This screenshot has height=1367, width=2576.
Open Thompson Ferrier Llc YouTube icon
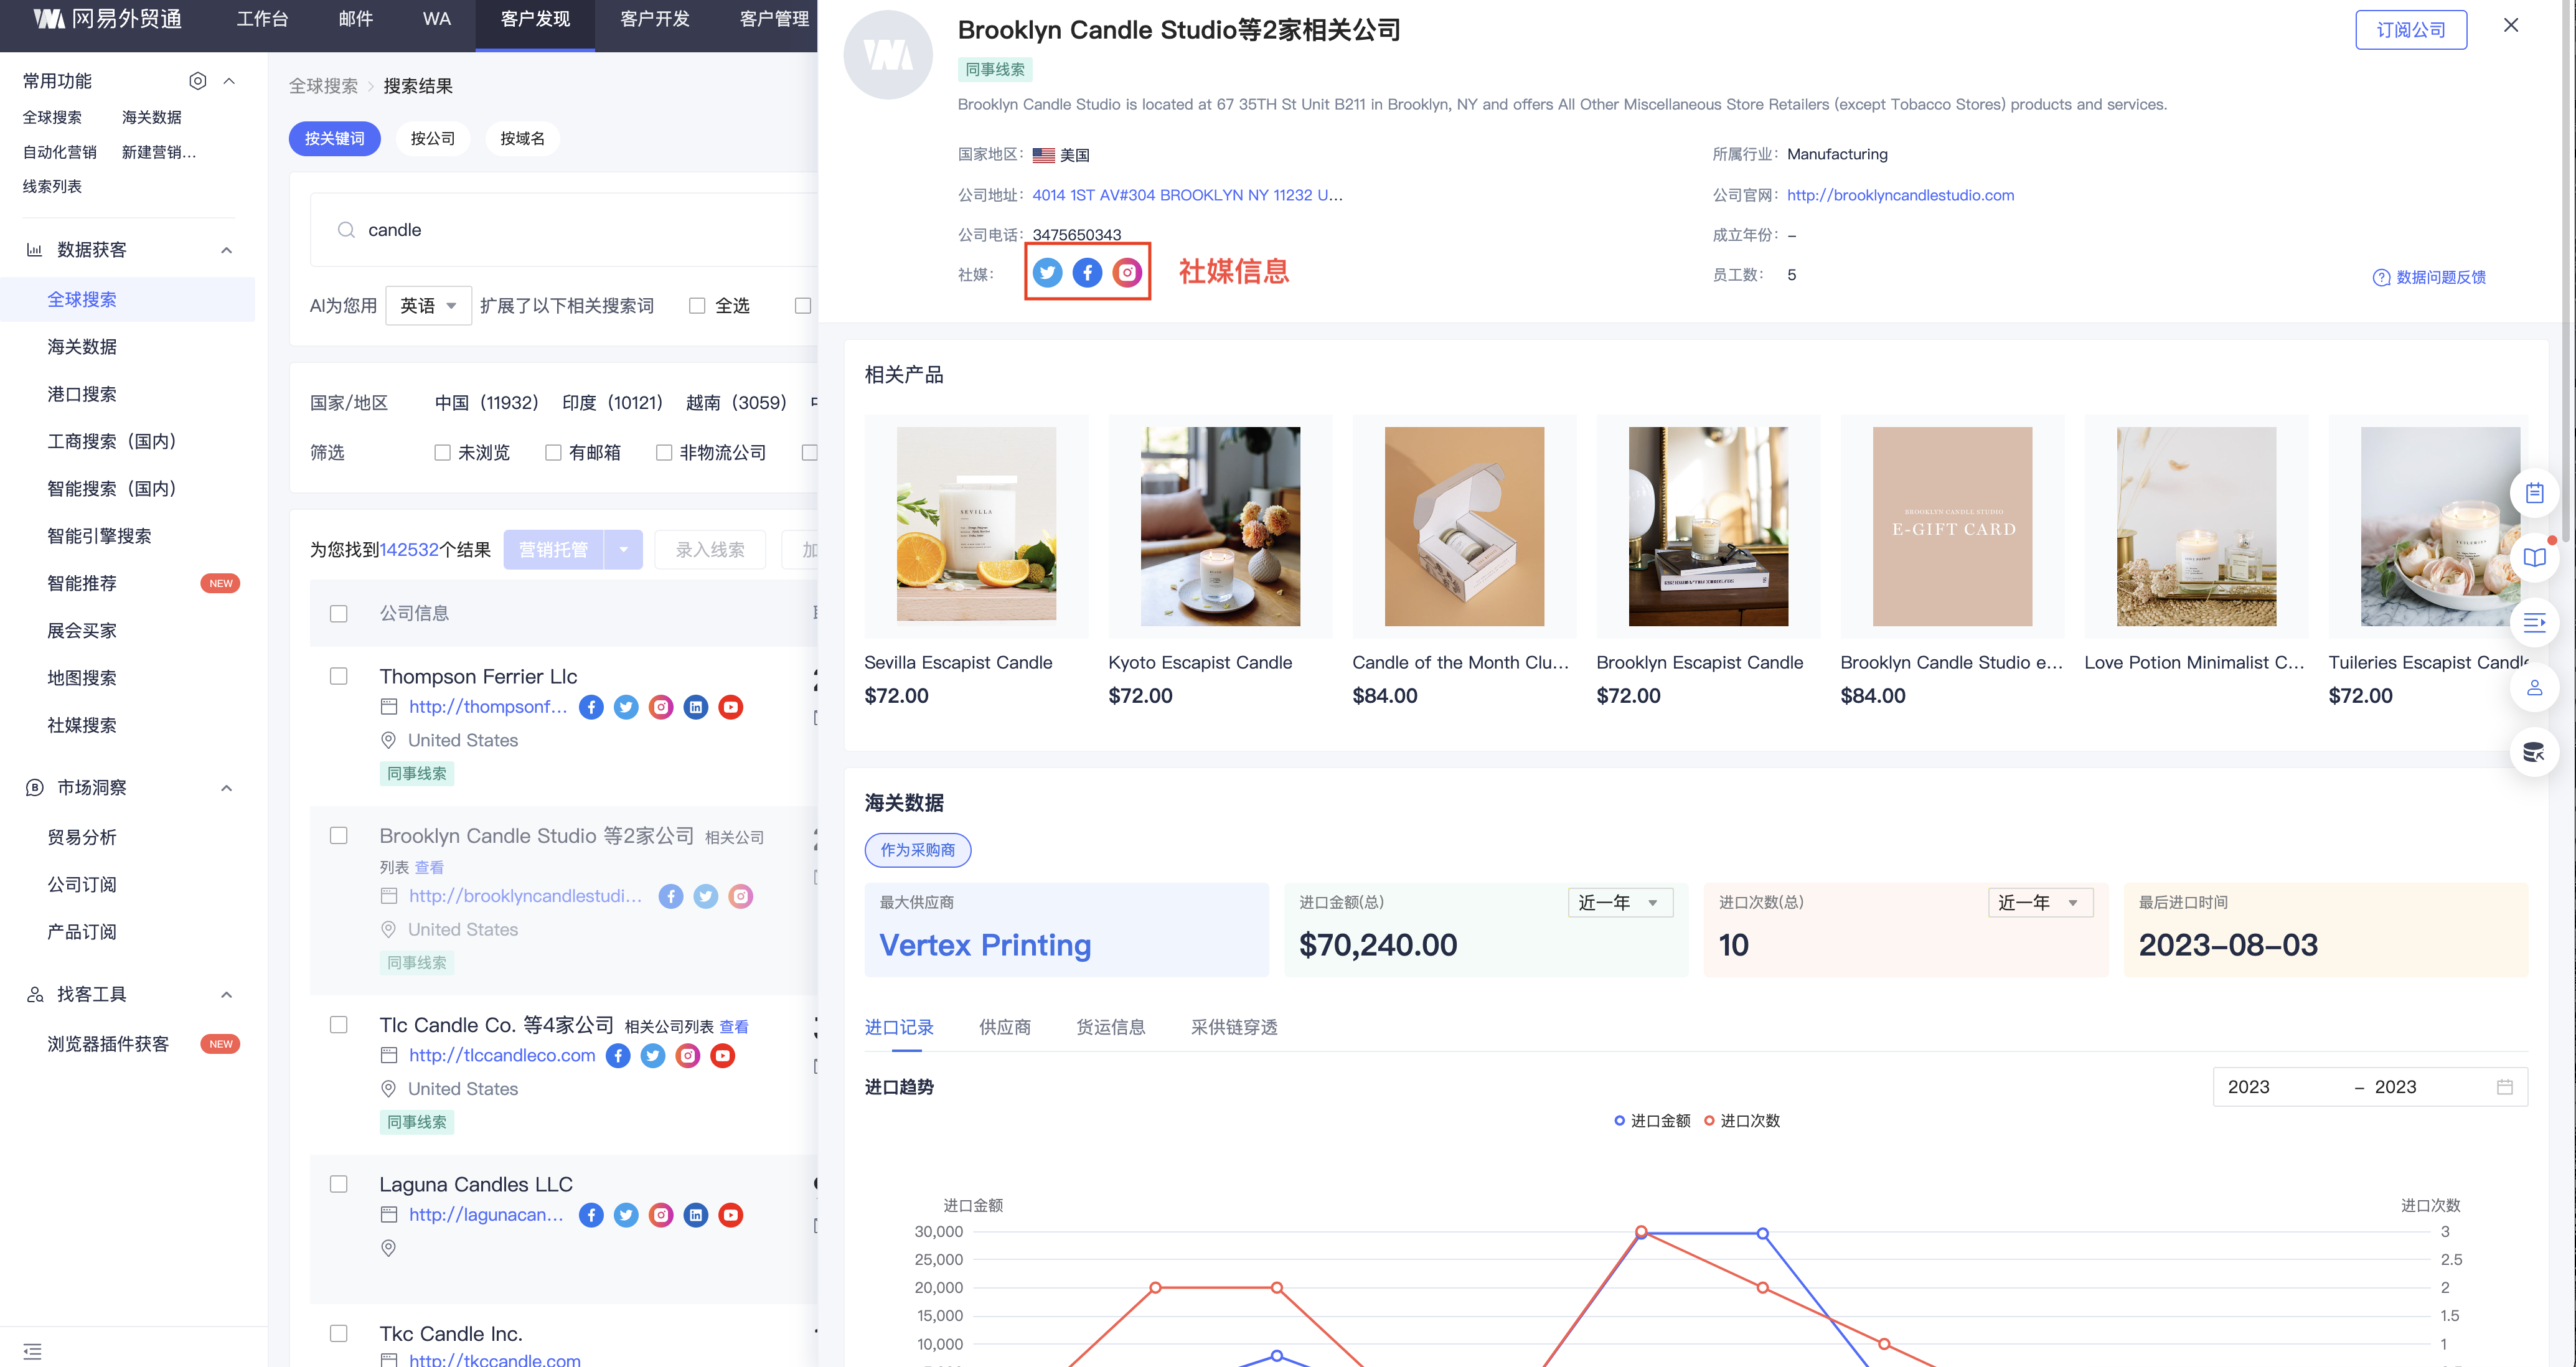tap(731, 707)
